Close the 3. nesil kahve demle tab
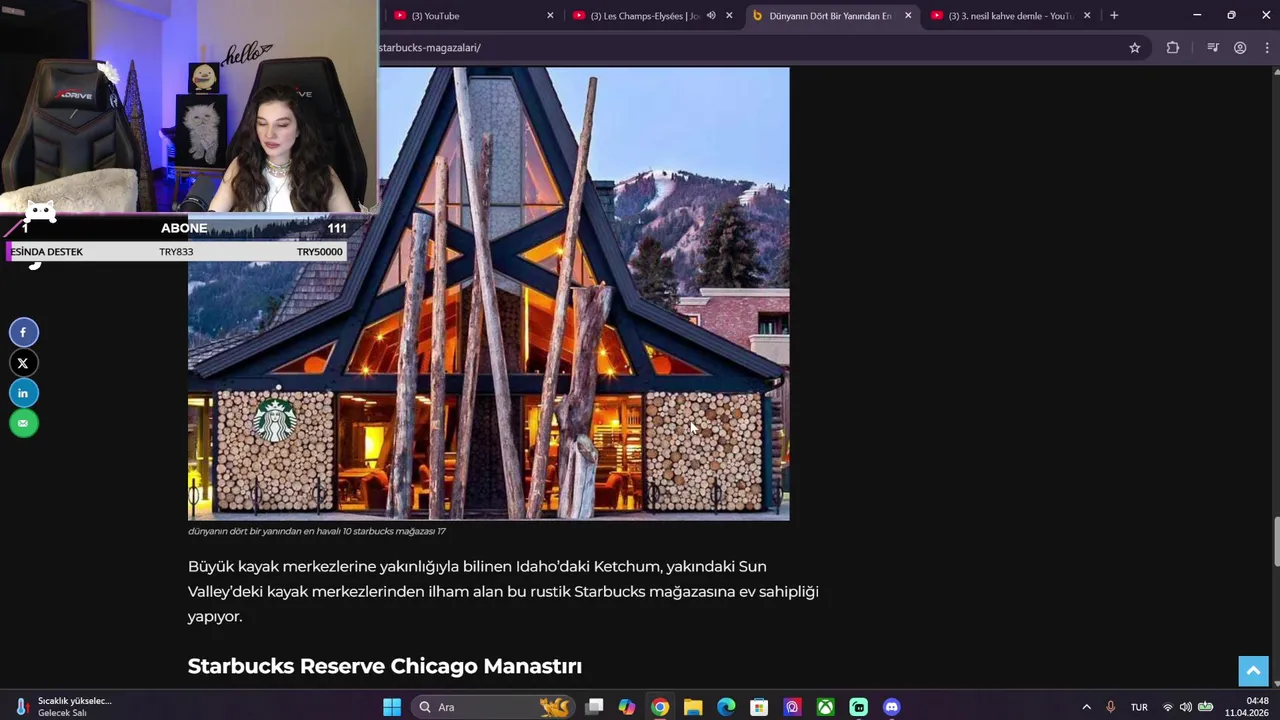Image resolution: width=1280 pixels, height=720 pixels. (1087, 16)
